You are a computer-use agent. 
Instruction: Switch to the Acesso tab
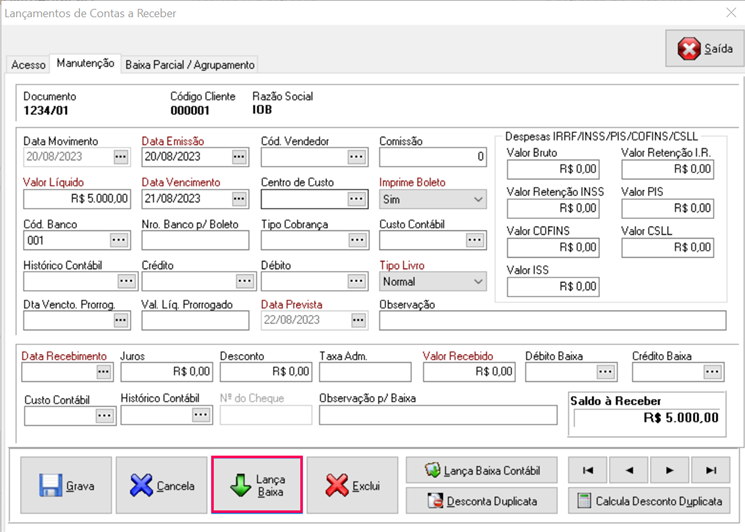[28, 64]
